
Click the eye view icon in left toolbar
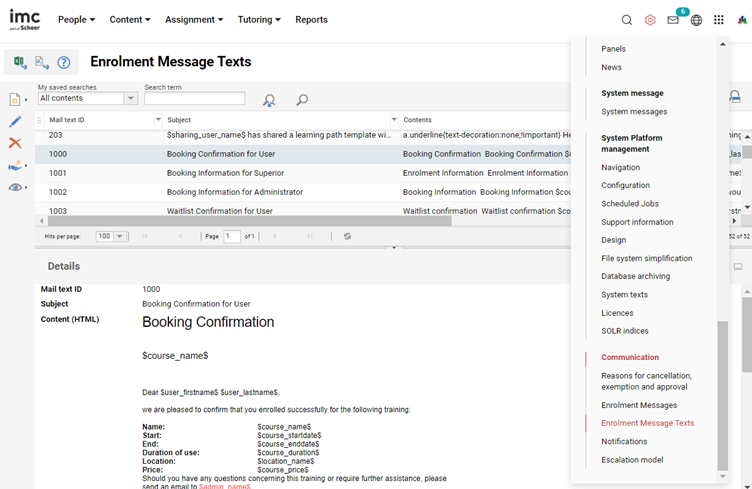click(x=17, y=187)
